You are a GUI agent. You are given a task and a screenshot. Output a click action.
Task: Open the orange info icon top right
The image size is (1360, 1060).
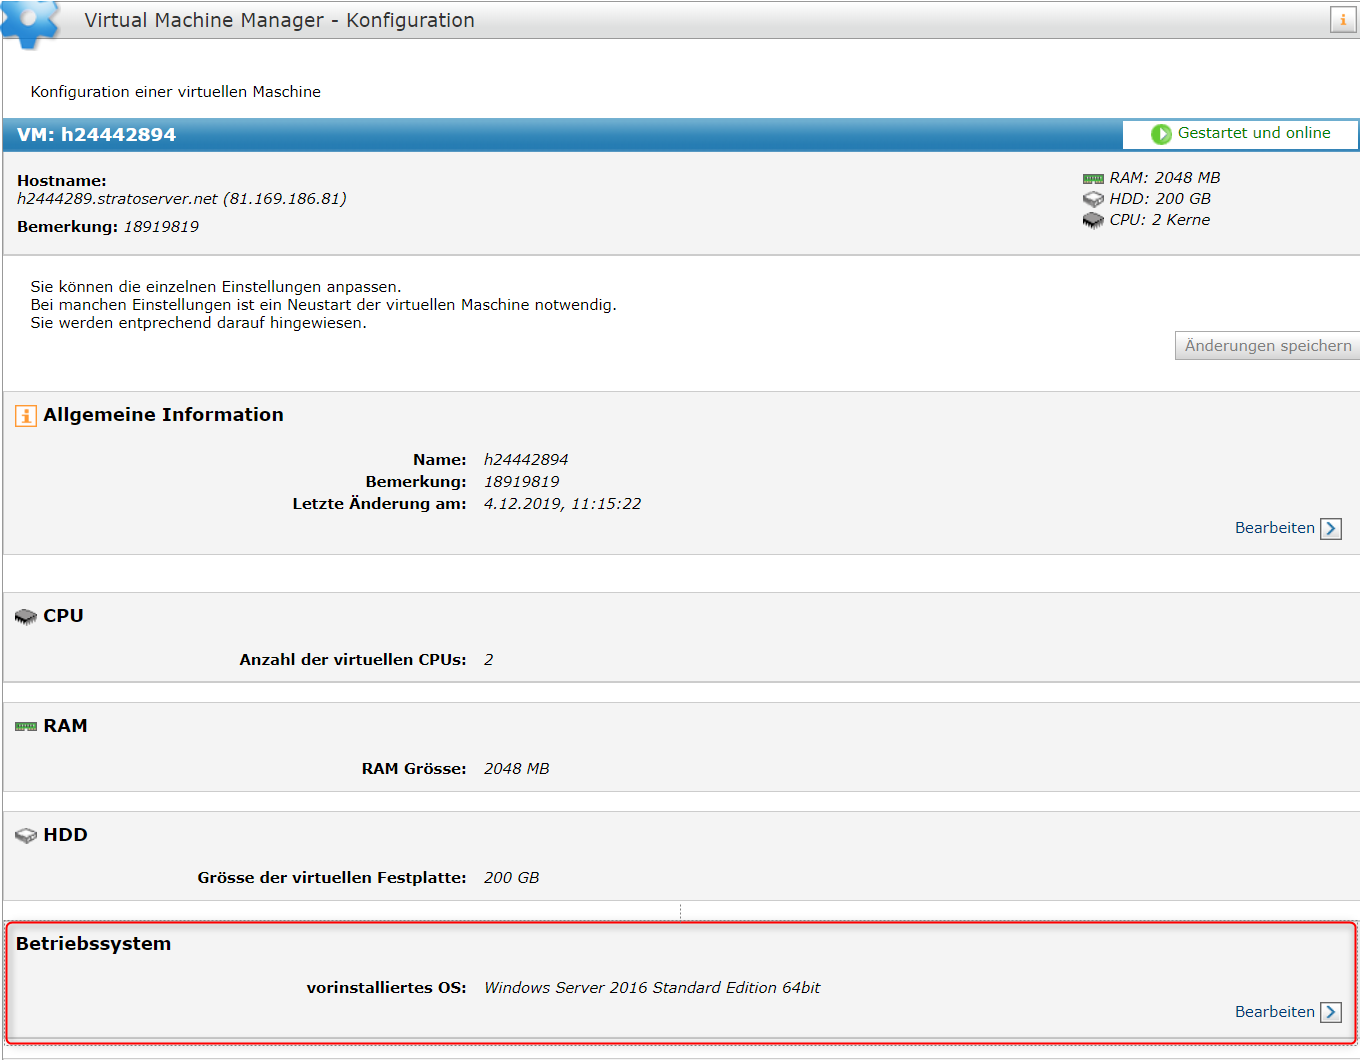[1341, 19]
